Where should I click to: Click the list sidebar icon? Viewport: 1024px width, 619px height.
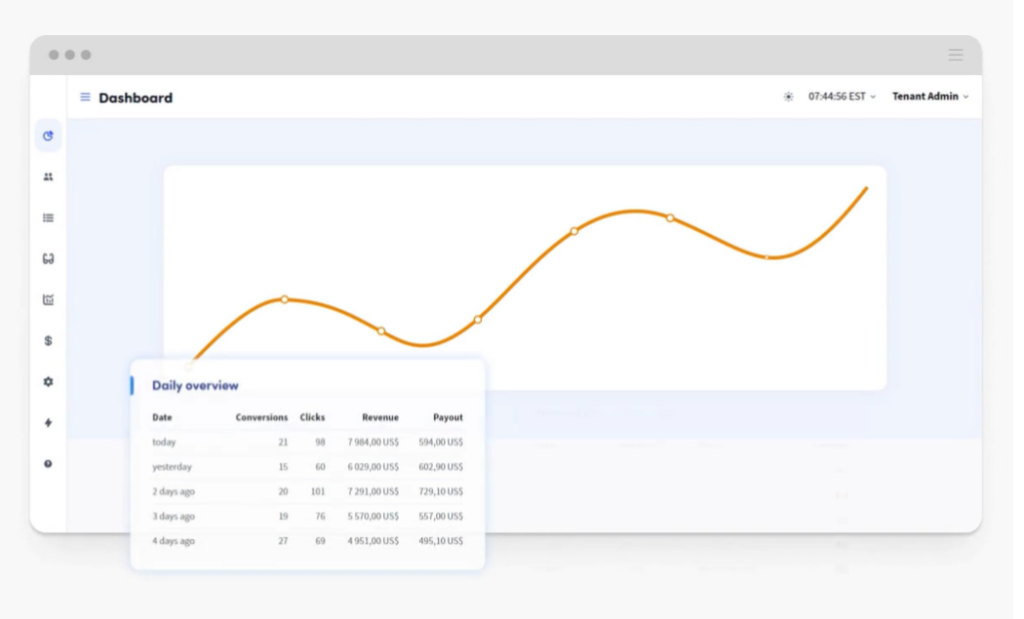pyautogui.click(x=48, y=218)
